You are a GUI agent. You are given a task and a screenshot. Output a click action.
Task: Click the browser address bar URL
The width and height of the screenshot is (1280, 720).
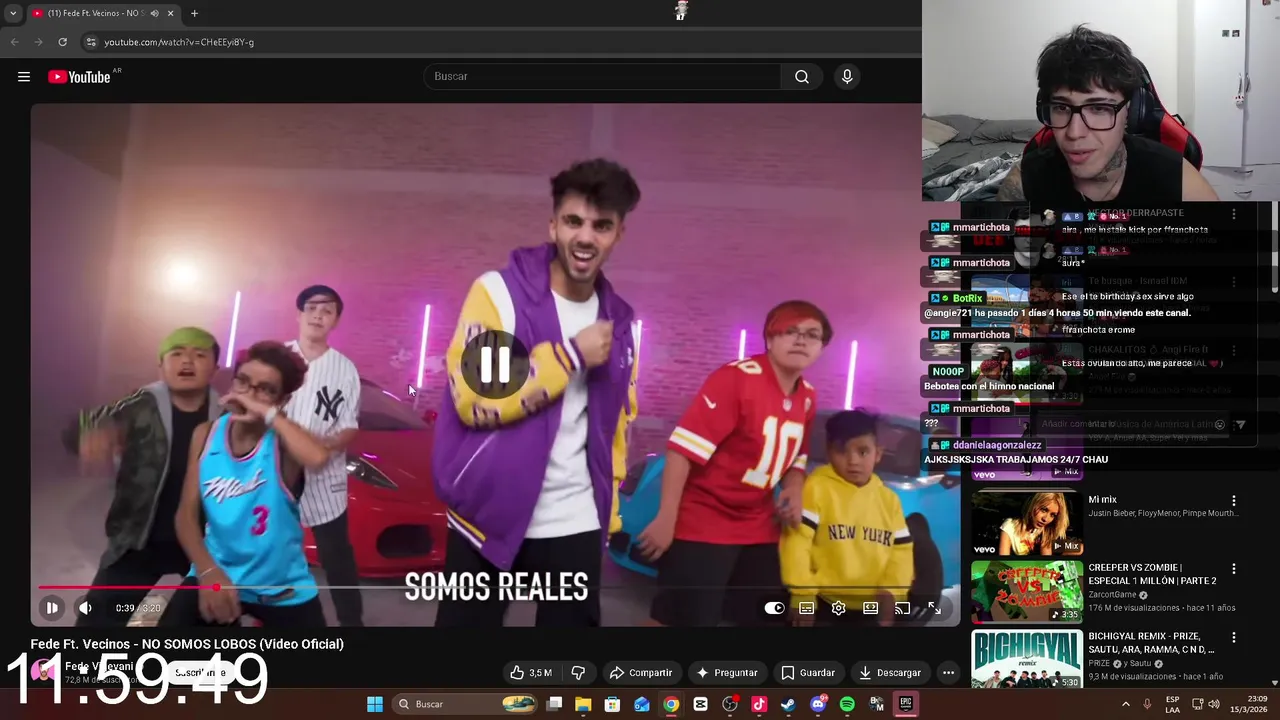(x=179, y=42)
